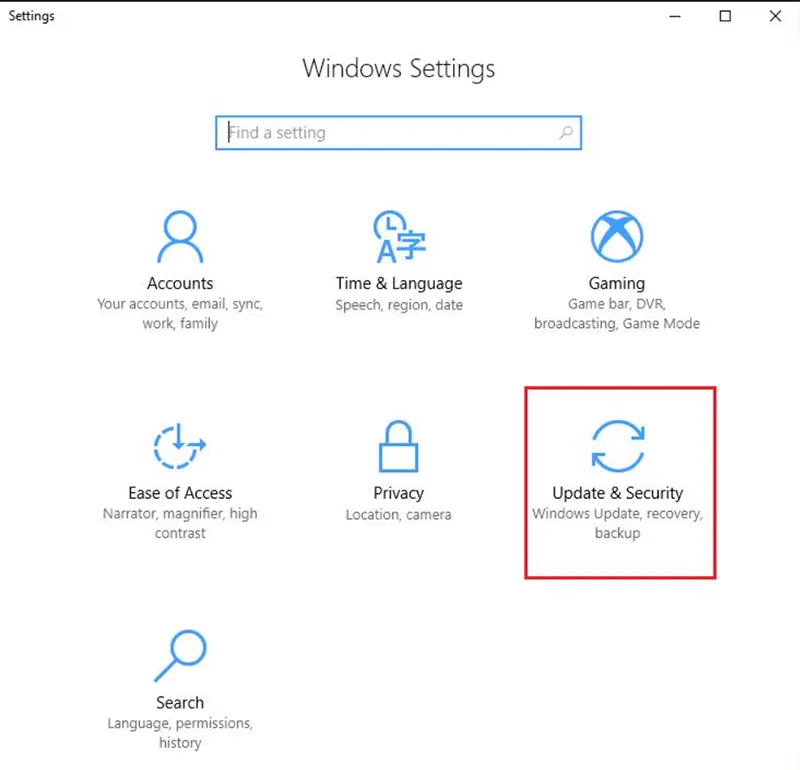800x770 pixels.
Task: Click the Ease of Access dashed clock icon
Action: (180, 447)
